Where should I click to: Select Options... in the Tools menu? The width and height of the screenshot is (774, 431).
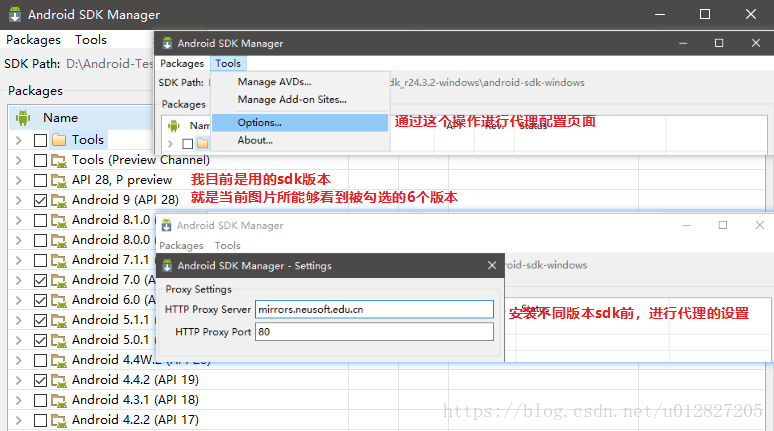click(300, 122)
